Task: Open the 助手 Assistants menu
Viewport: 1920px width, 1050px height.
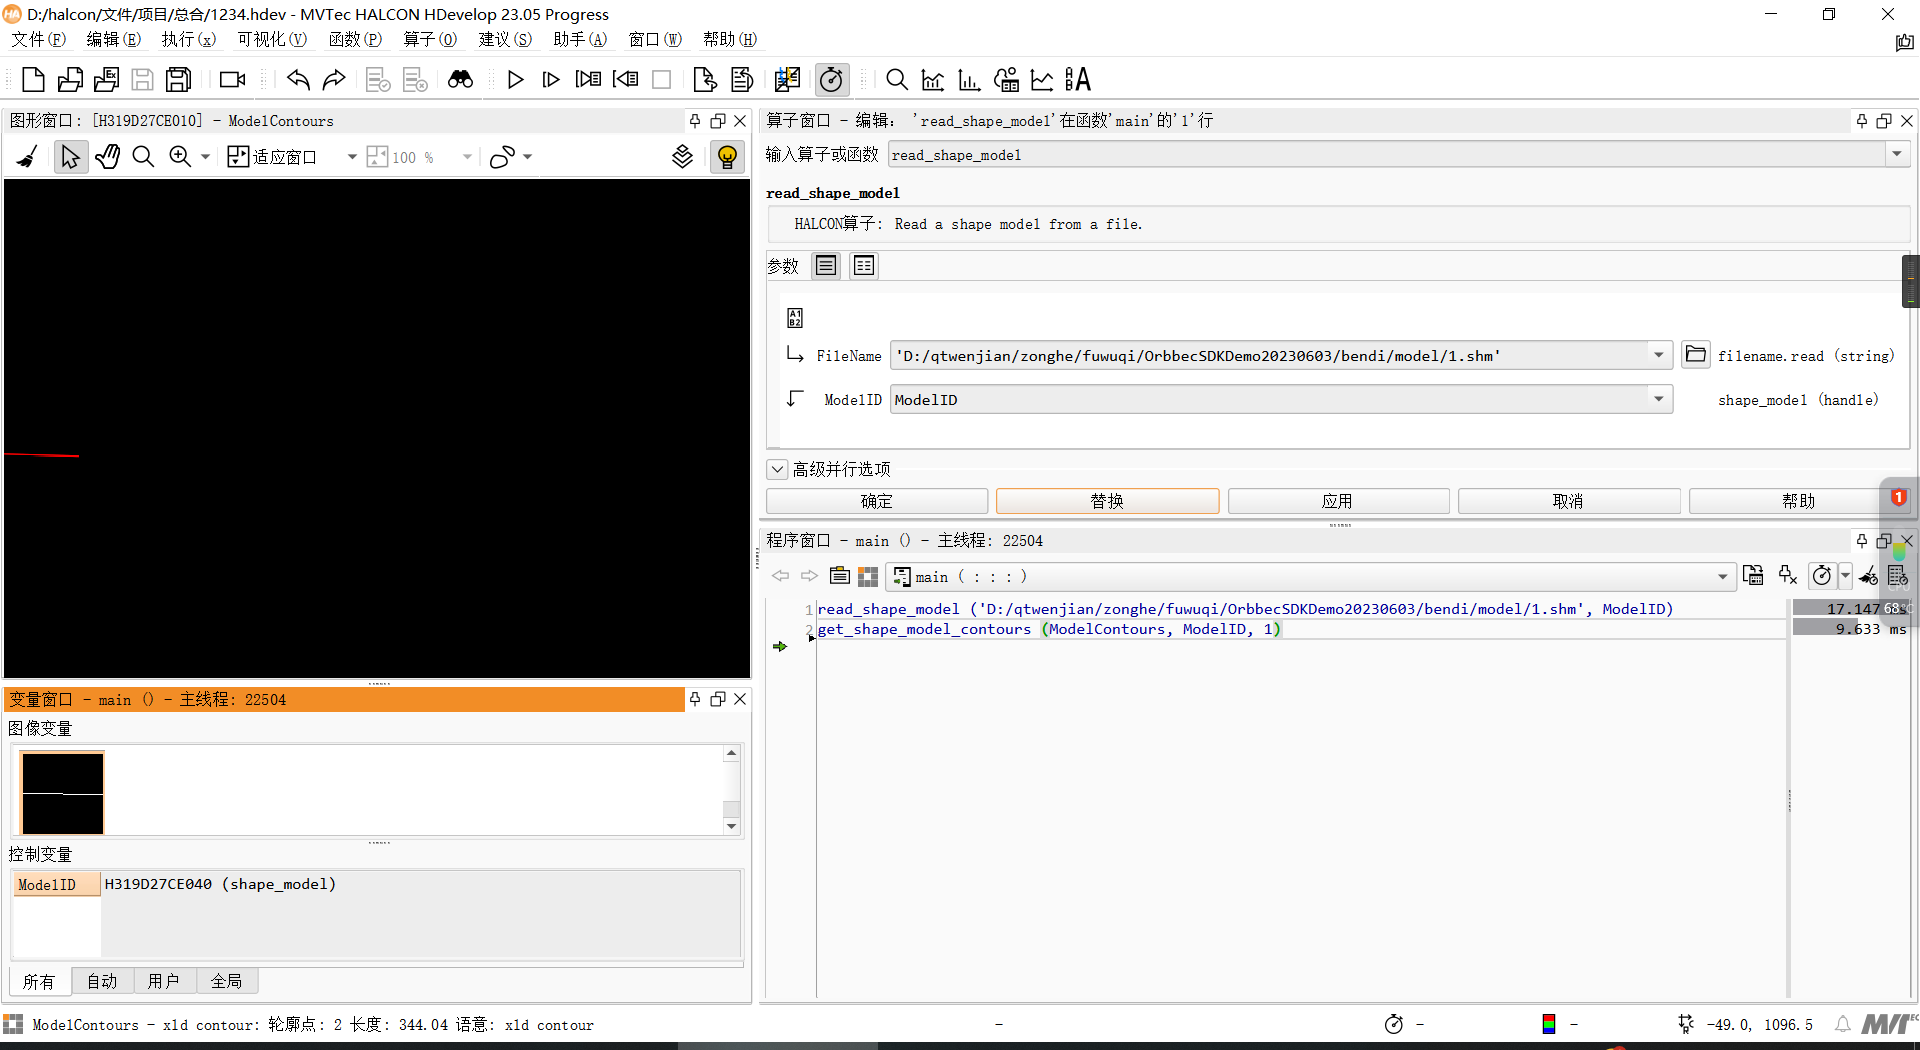Action: tap(580, 39)
